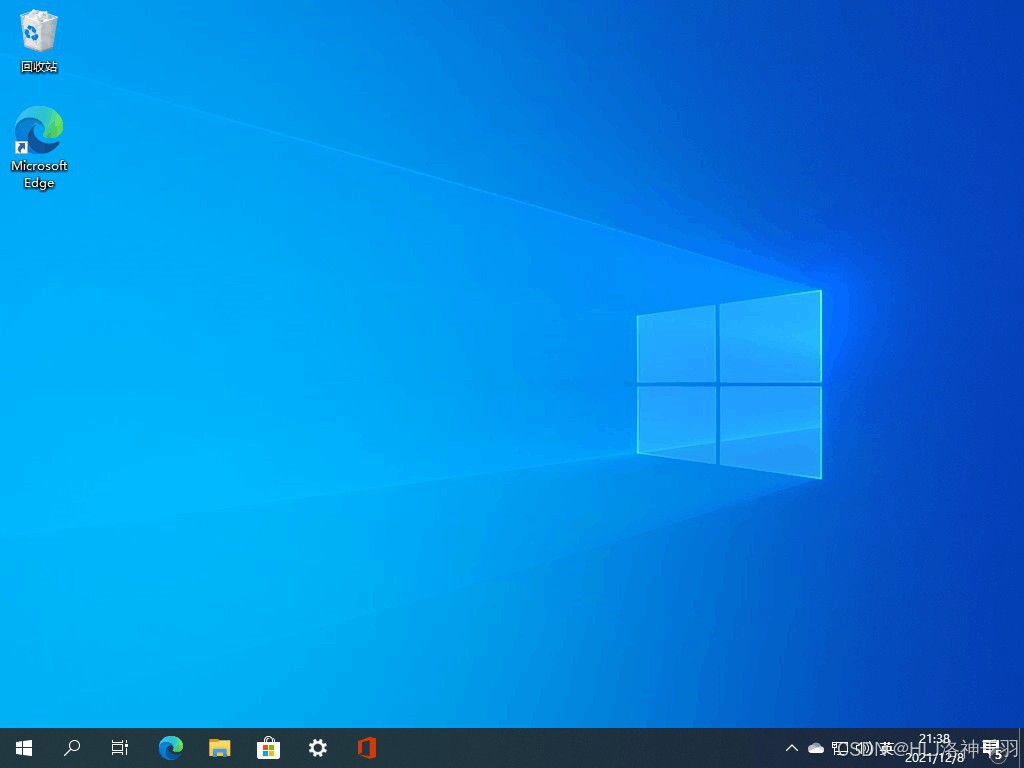Open File Explorer from the taskbar
This screenshot has width=1024, height=768.
coord(219,748)
